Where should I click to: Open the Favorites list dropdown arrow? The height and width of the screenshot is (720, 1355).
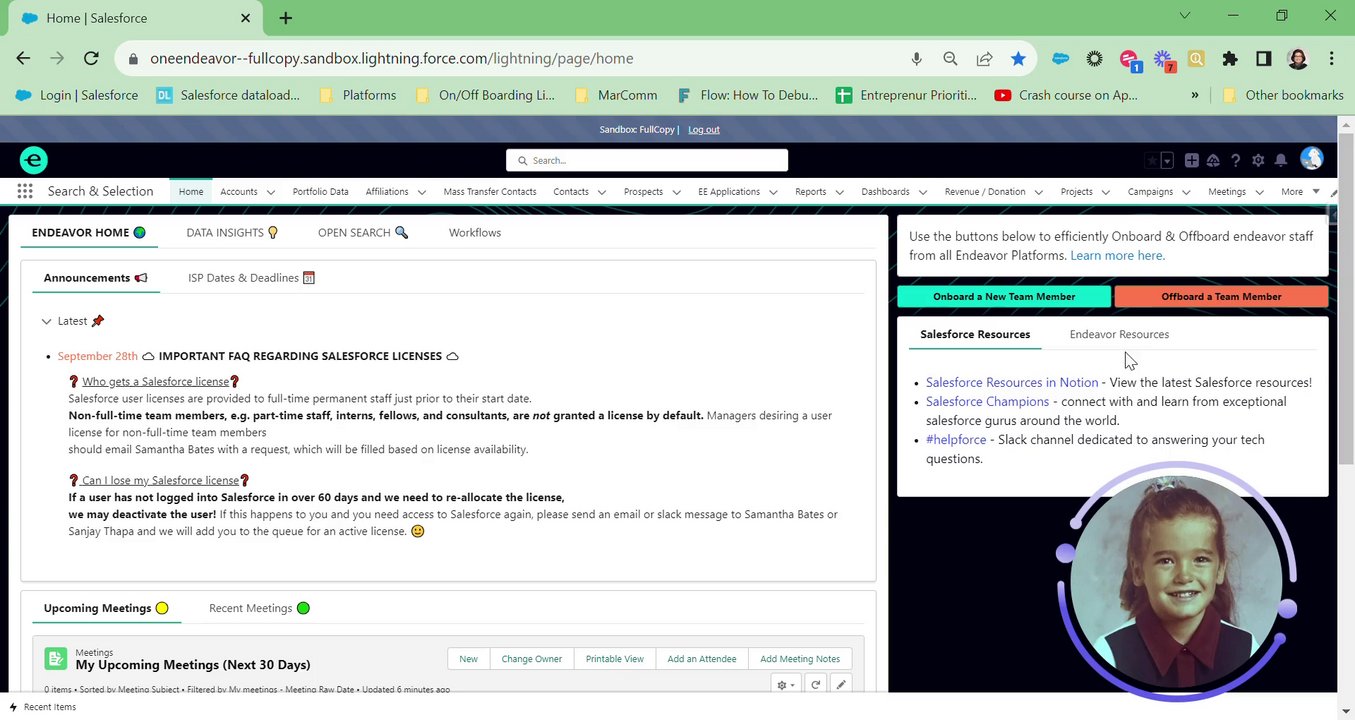click(1167, 160)
